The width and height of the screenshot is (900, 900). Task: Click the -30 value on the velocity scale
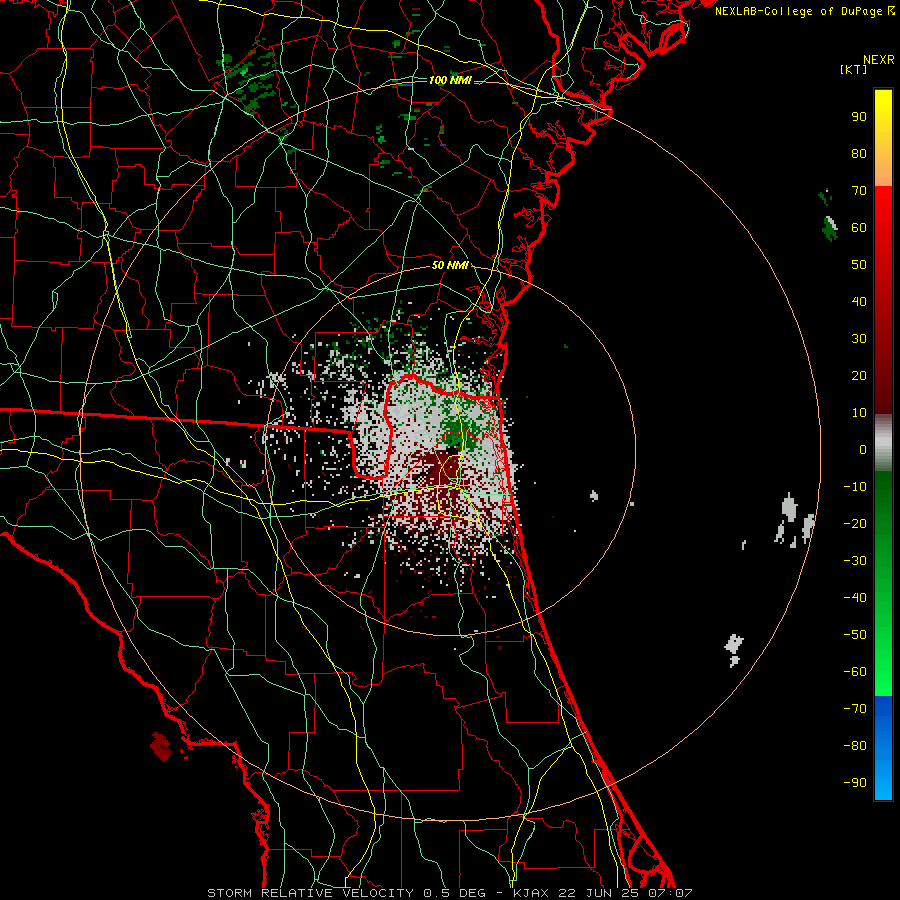click(855, 561)
